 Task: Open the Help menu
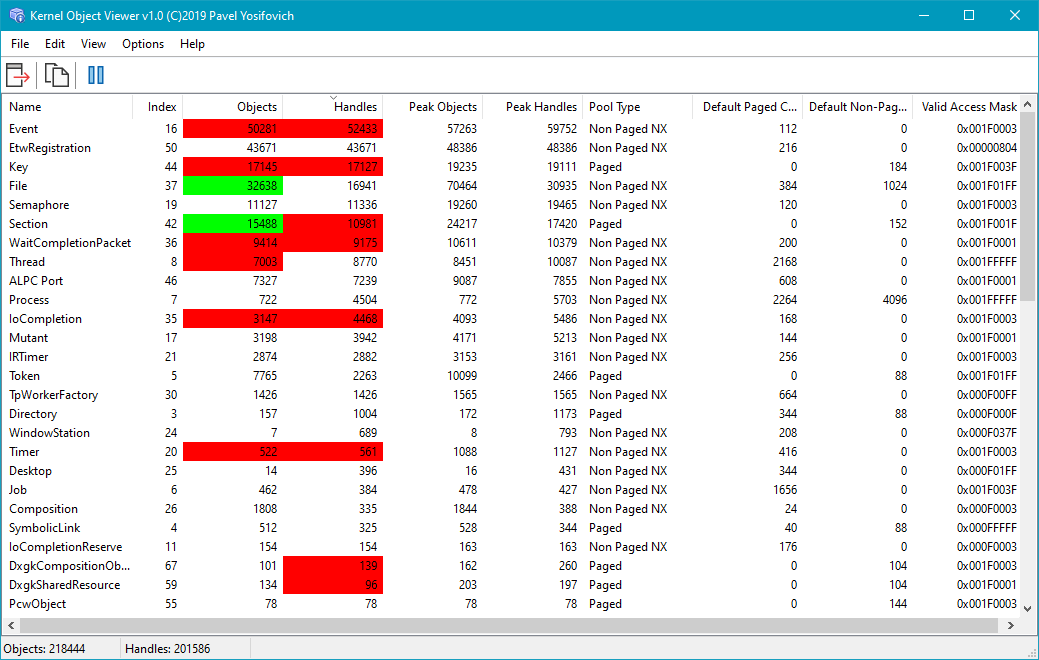coord(192,44)
